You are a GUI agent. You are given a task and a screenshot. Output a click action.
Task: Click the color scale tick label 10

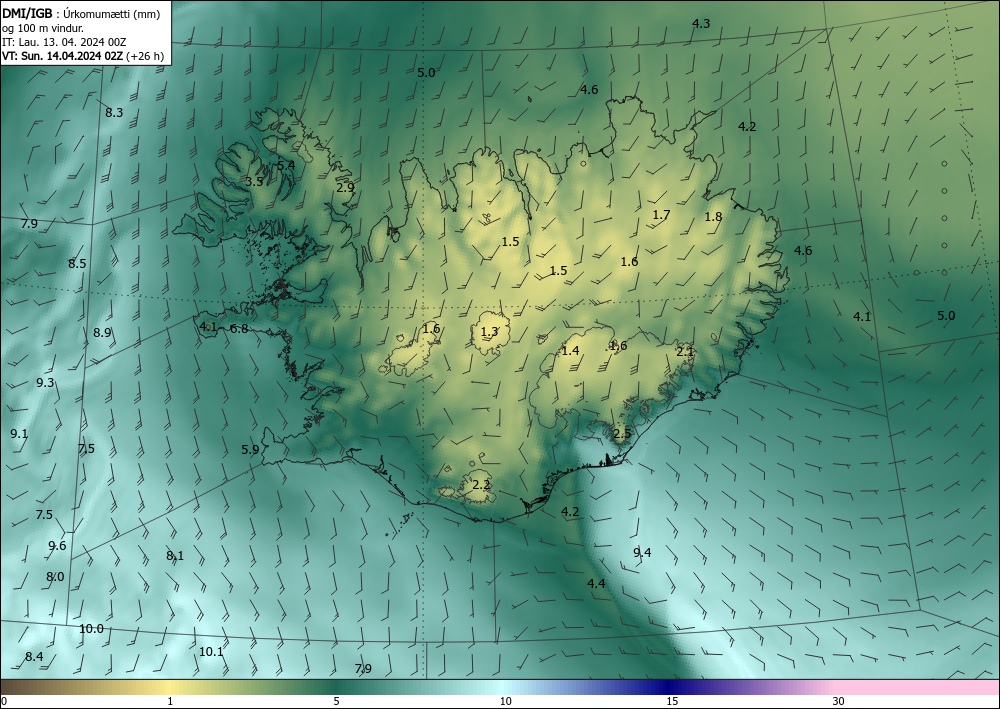(506, 702)
